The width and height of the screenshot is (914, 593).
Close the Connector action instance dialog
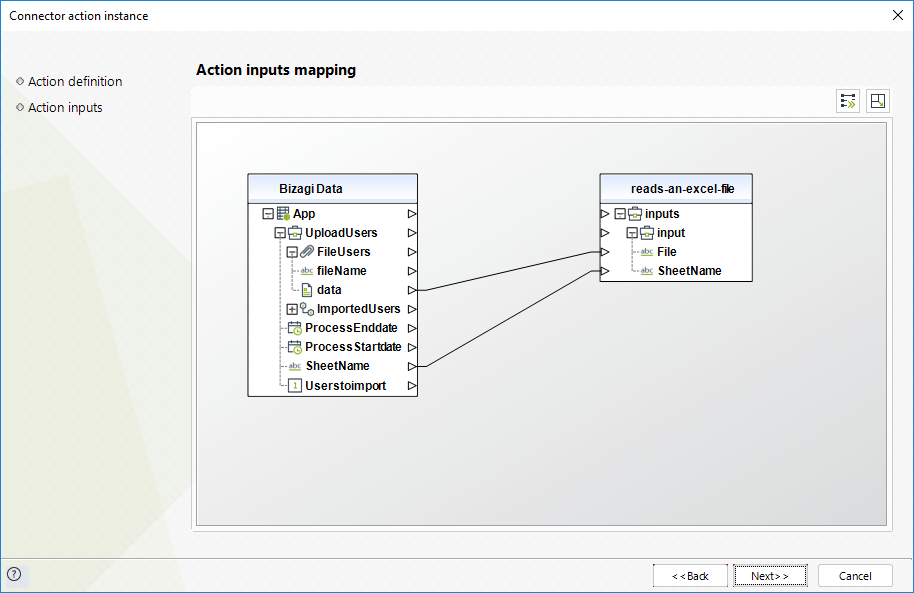898,15
